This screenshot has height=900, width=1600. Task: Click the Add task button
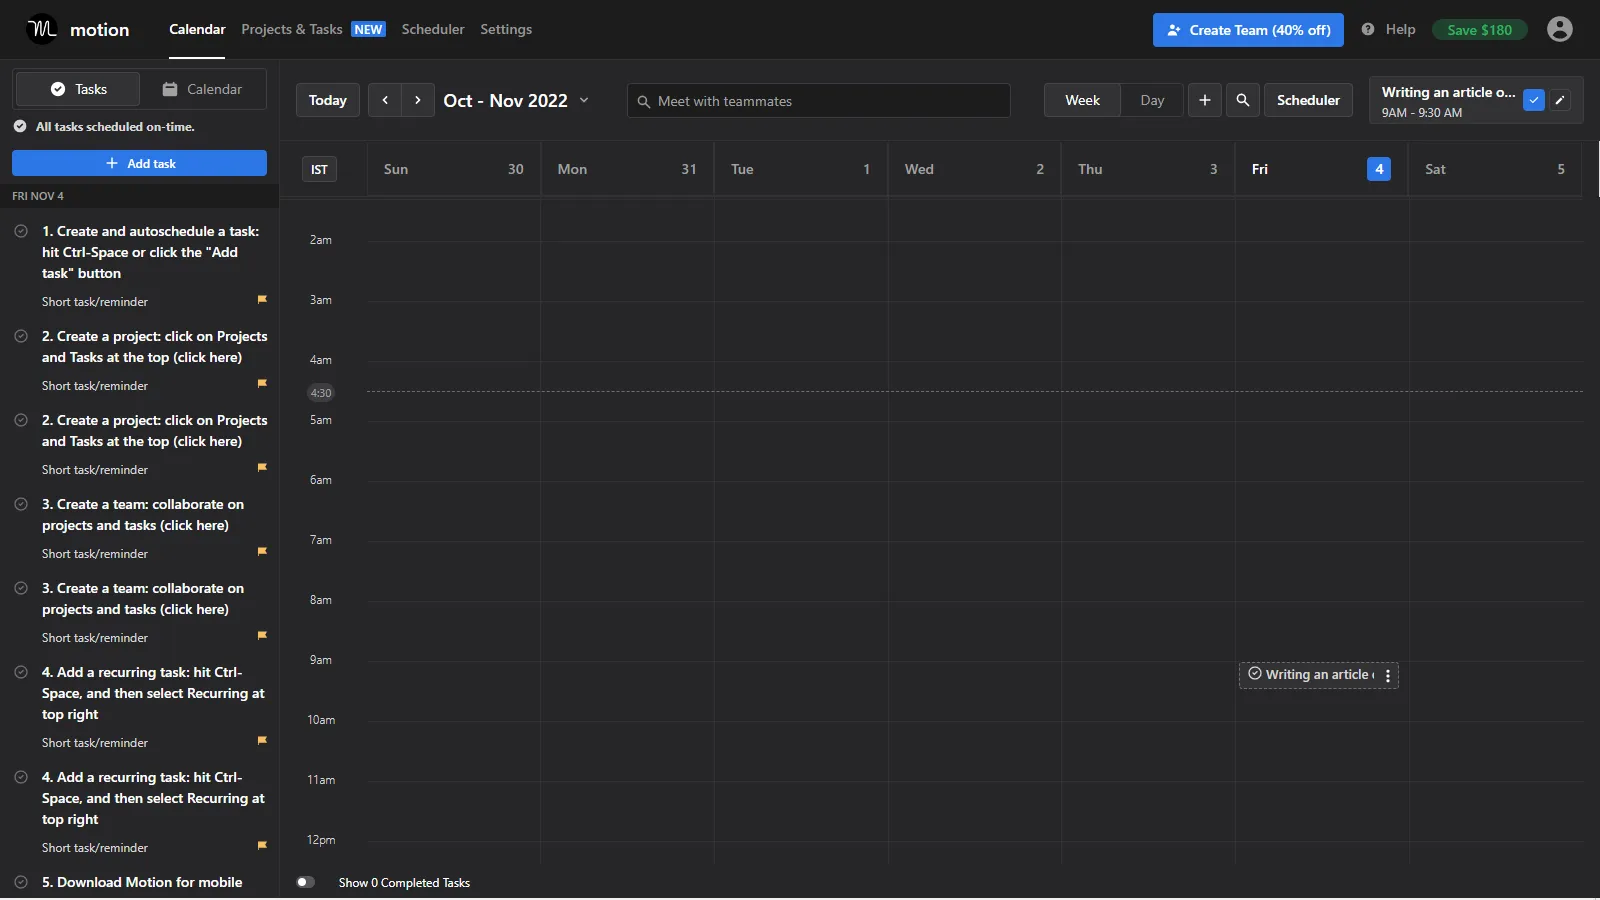pyautogui.click(x=139, y=163)
